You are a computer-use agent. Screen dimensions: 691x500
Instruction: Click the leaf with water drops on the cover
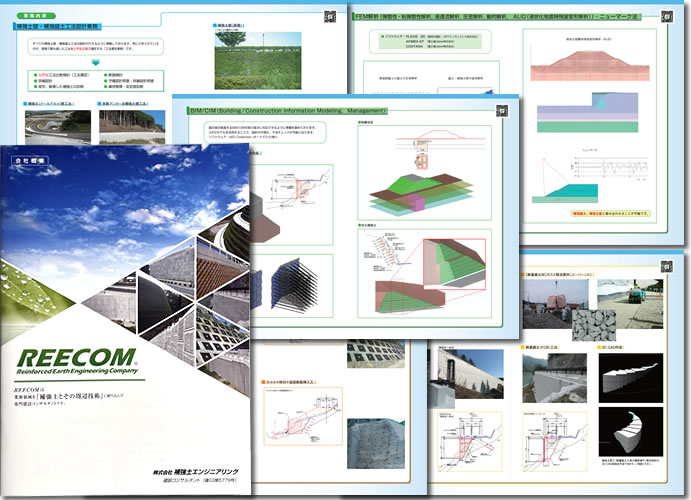click(x=33, y=290)
